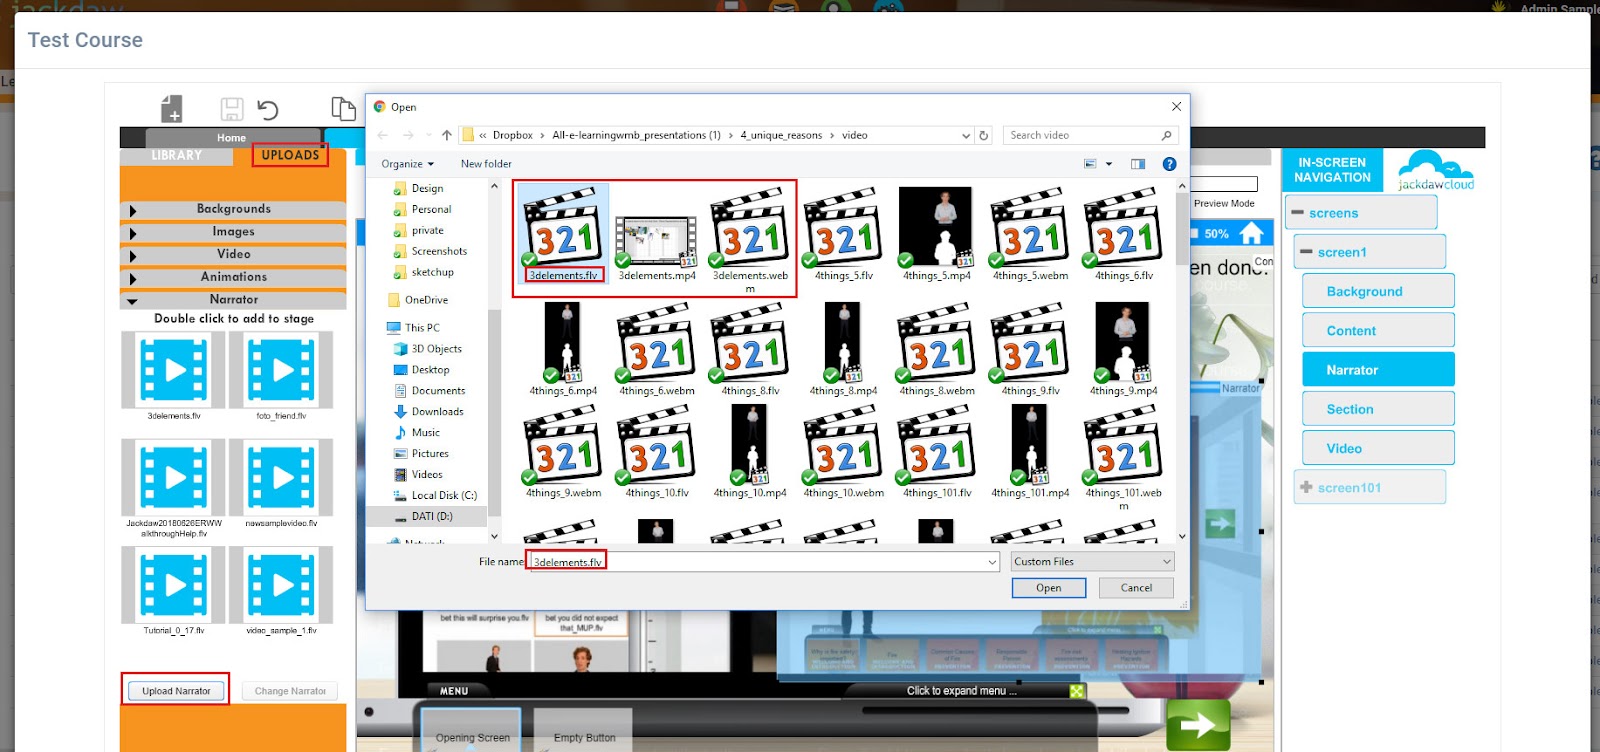Select the 4things_6.flv file

point(1124,235)
